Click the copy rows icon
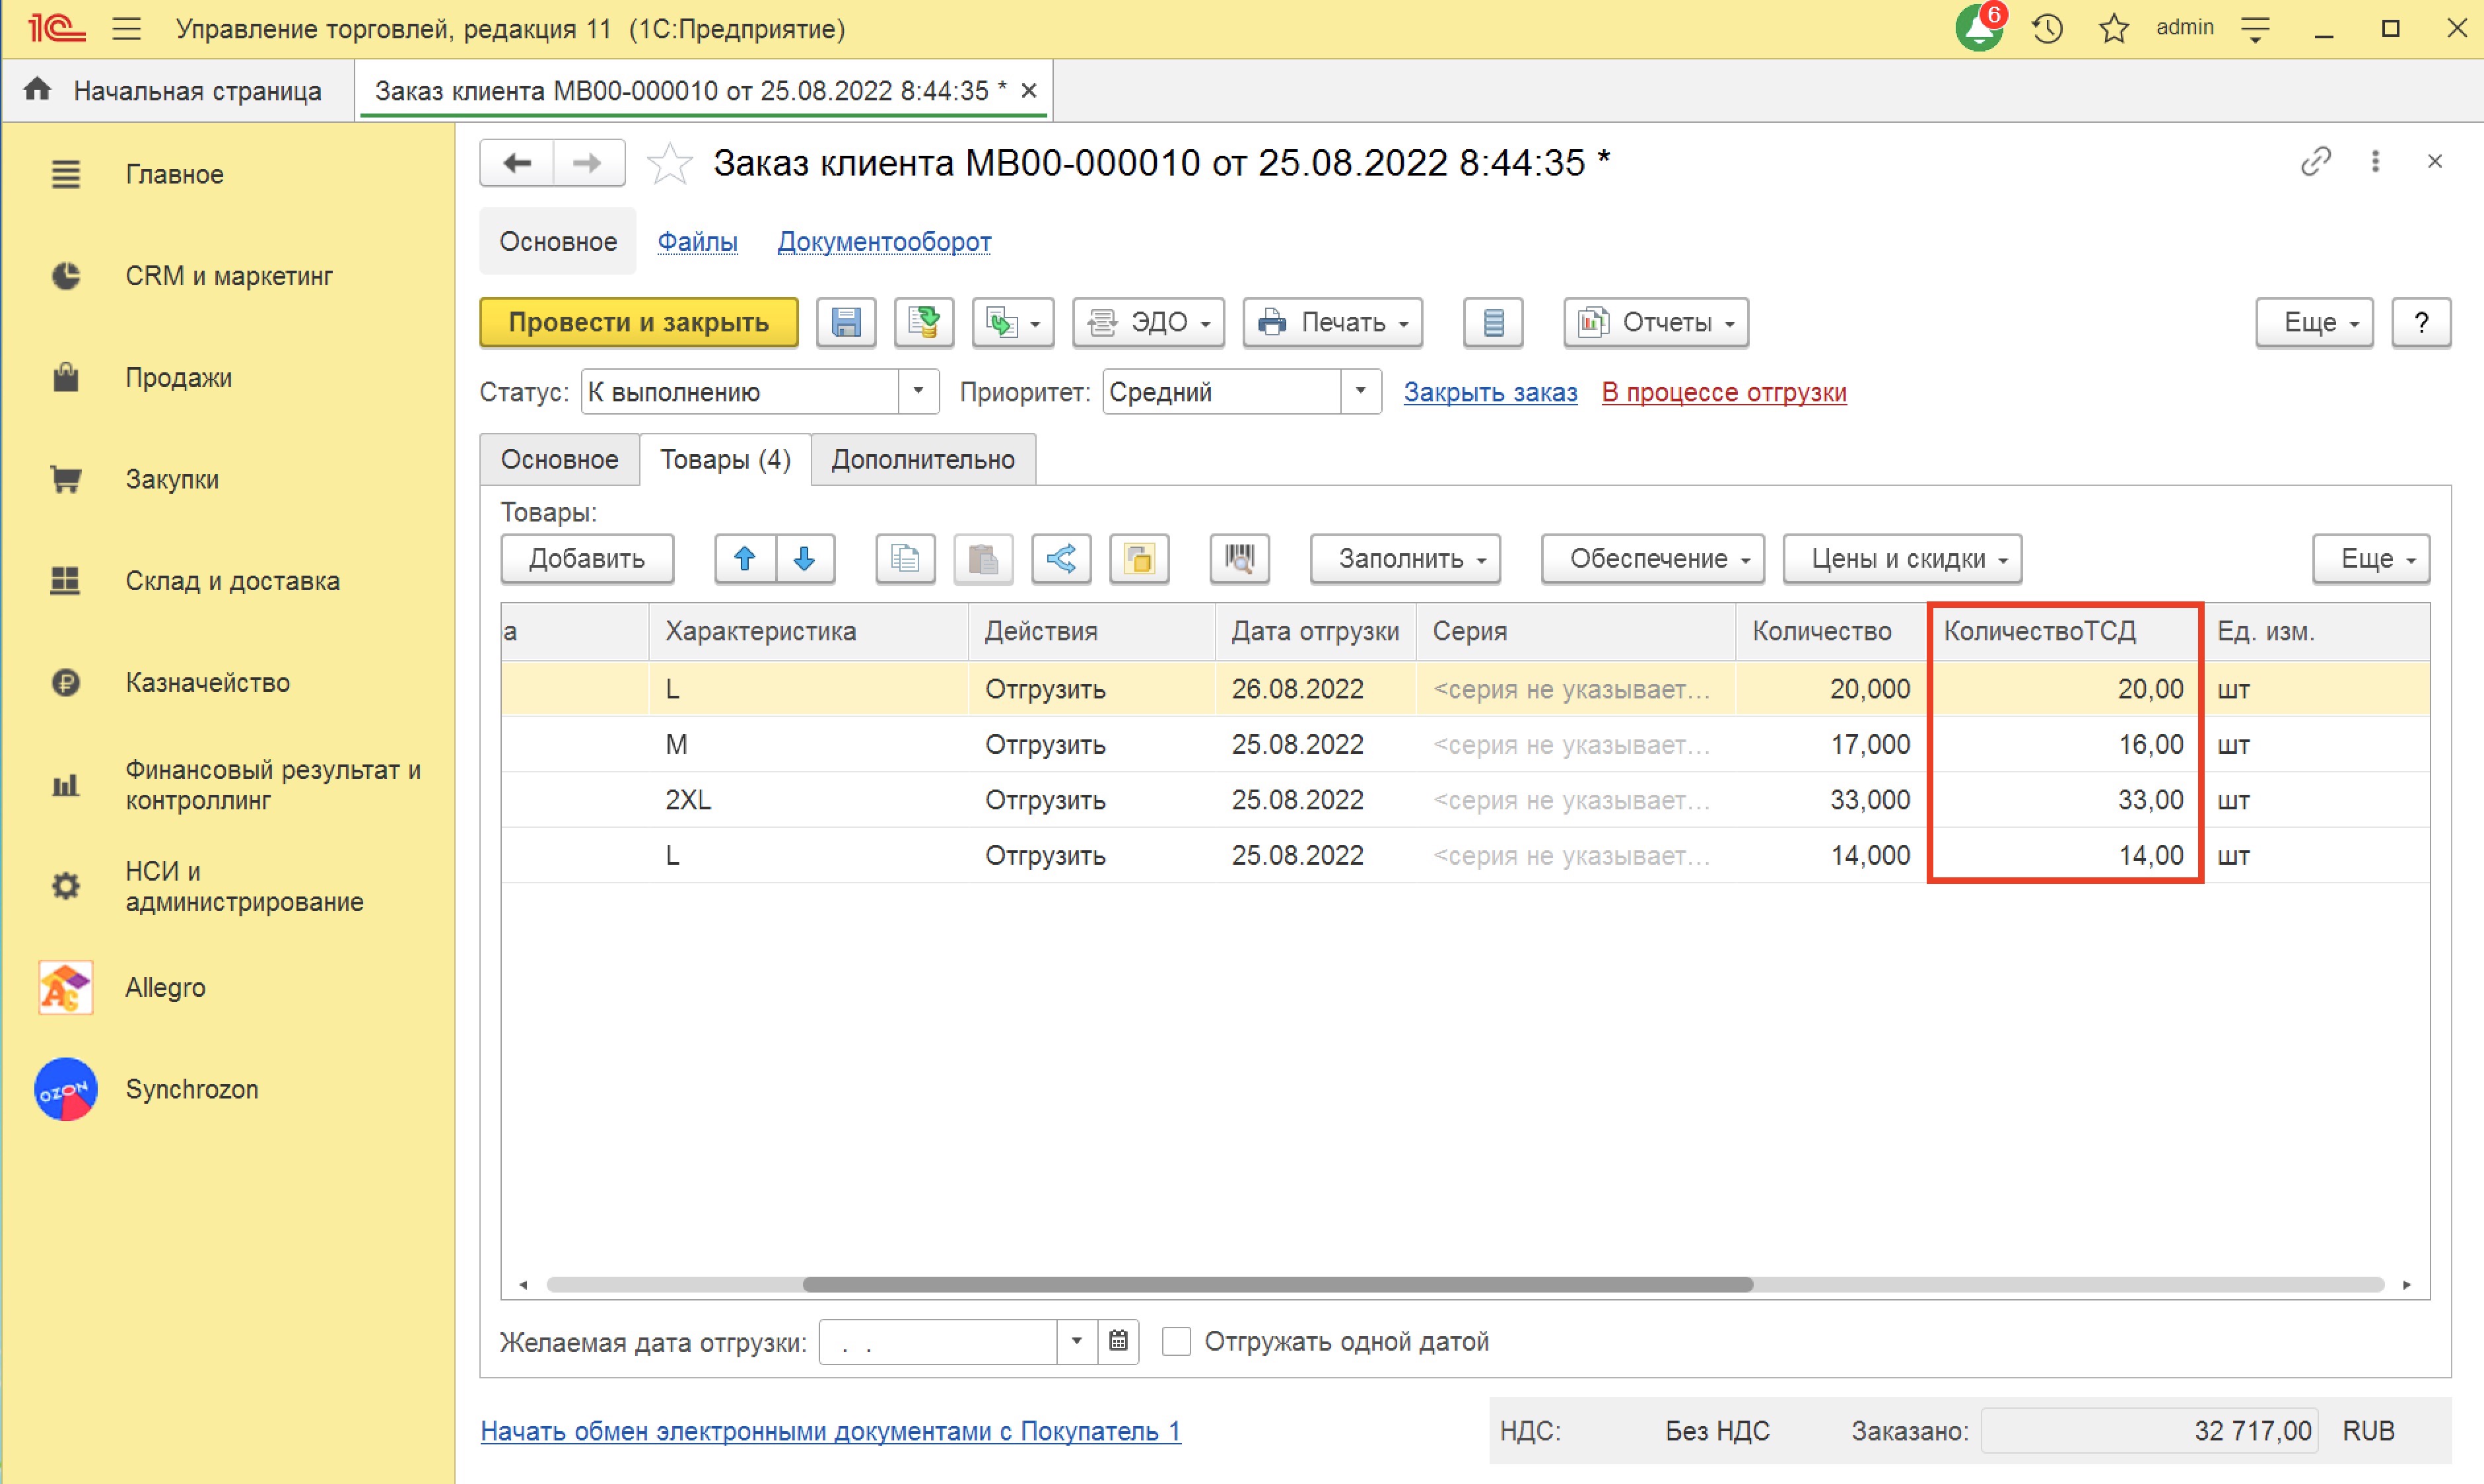Screen dimensions: 2484x1484 905,558
